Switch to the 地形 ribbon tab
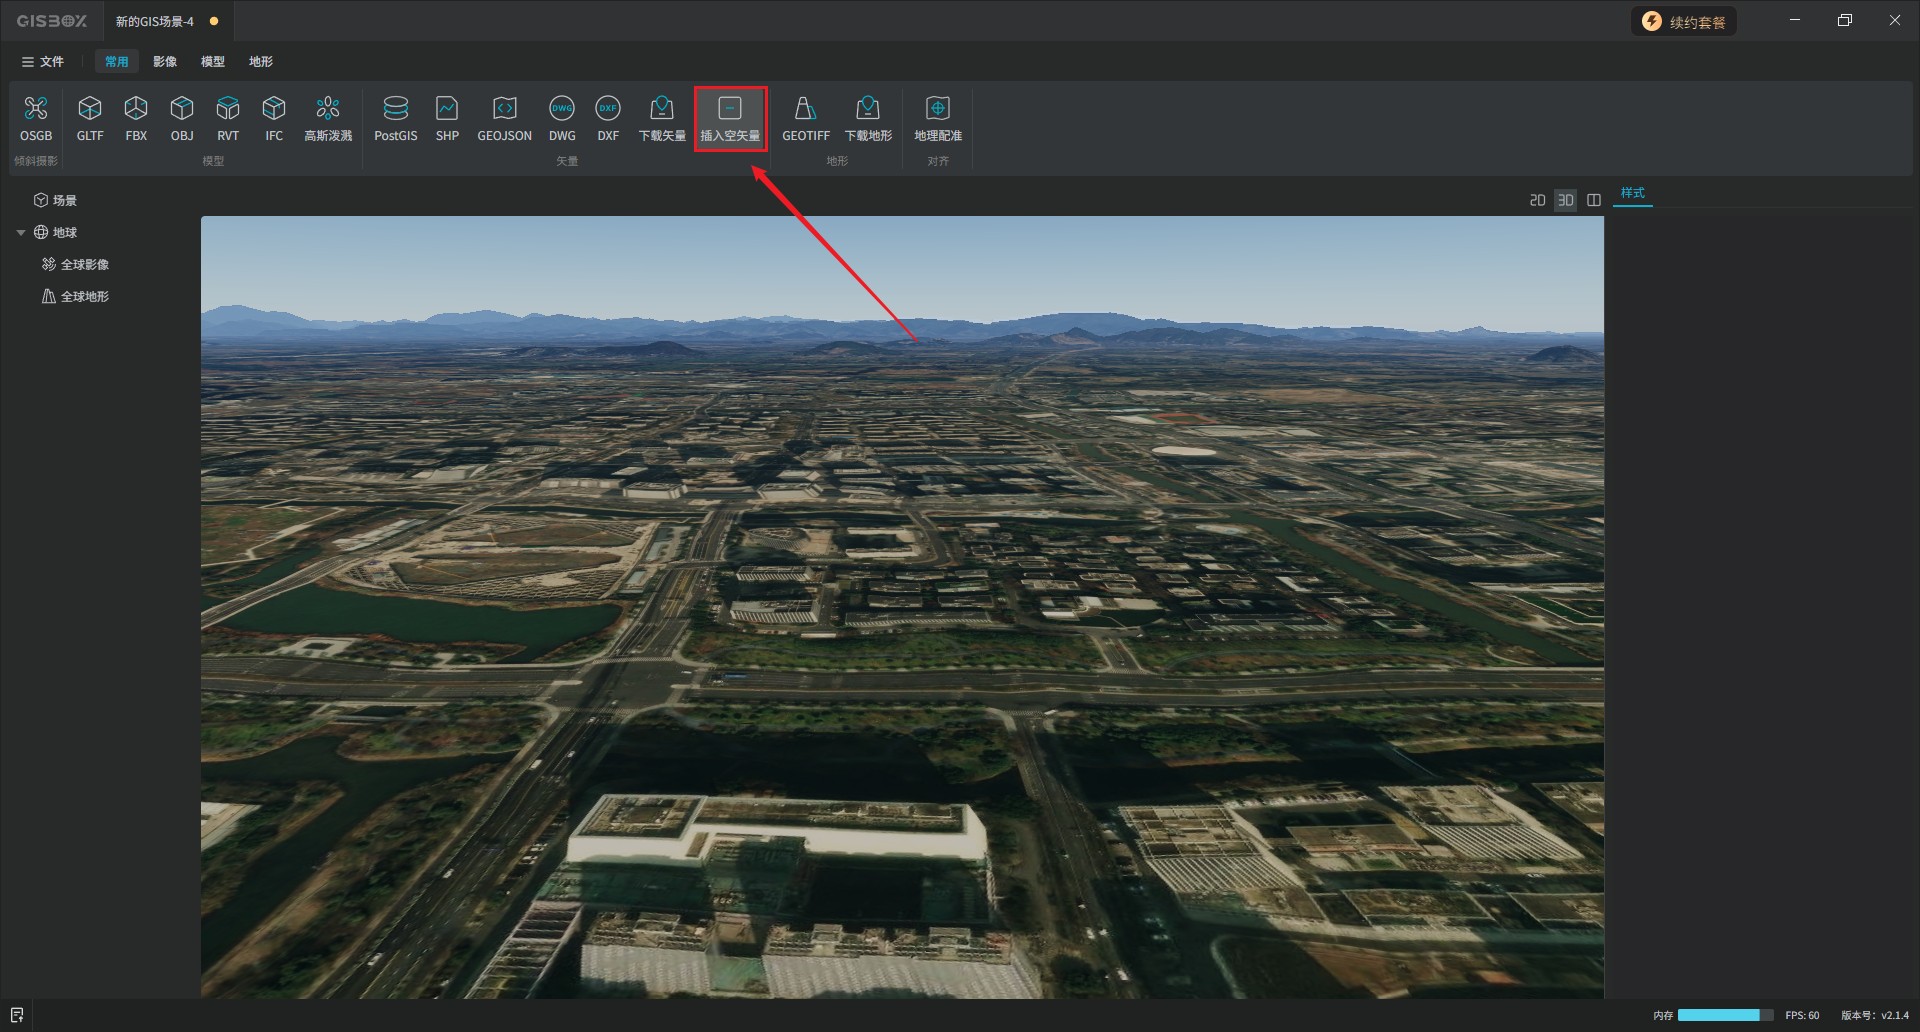The image size is (1920, 1032). click(261, 62)
